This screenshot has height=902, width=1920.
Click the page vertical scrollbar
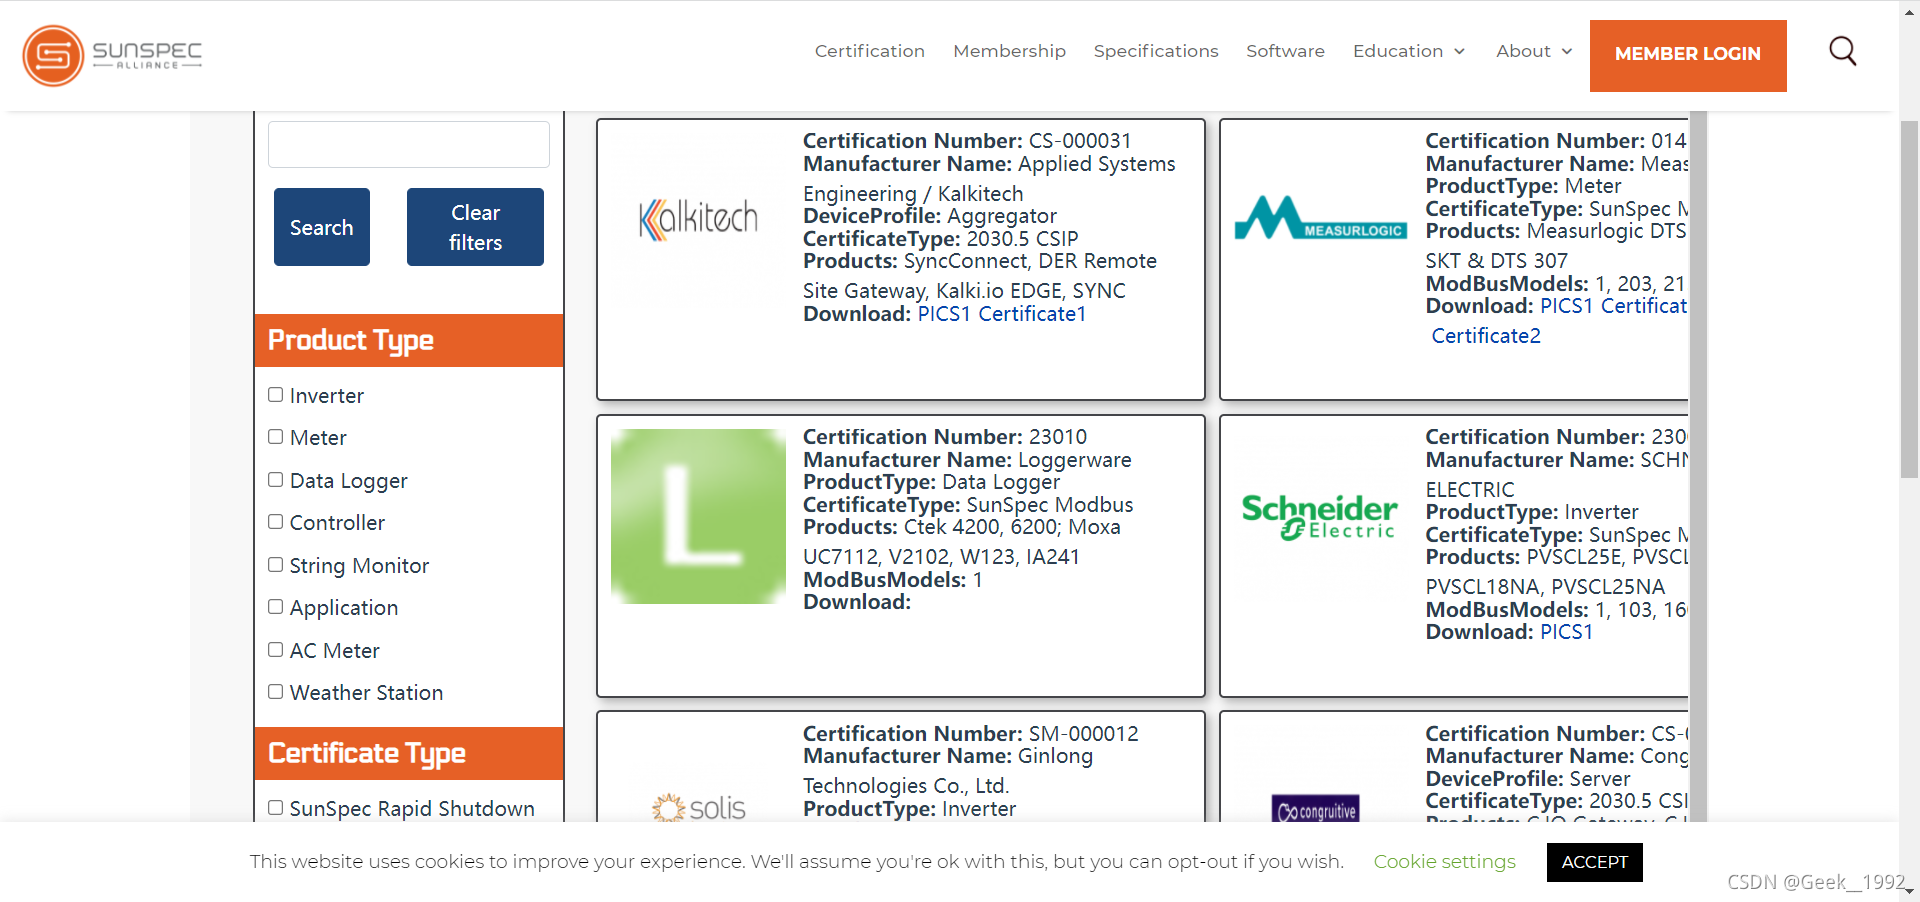(x=1909, y=300)
